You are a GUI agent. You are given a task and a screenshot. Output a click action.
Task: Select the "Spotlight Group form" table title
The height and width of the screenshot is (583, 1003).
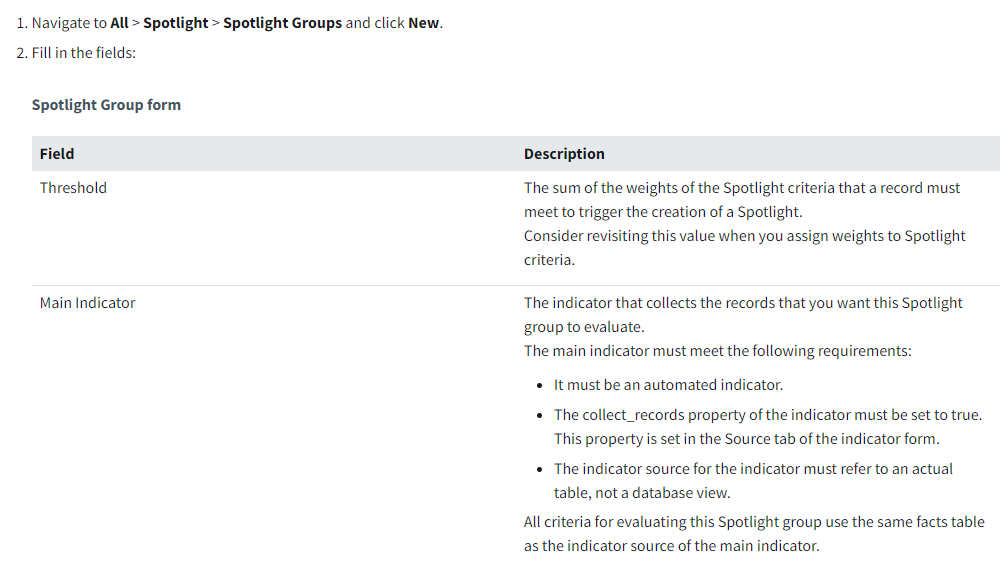pos(106,105)
